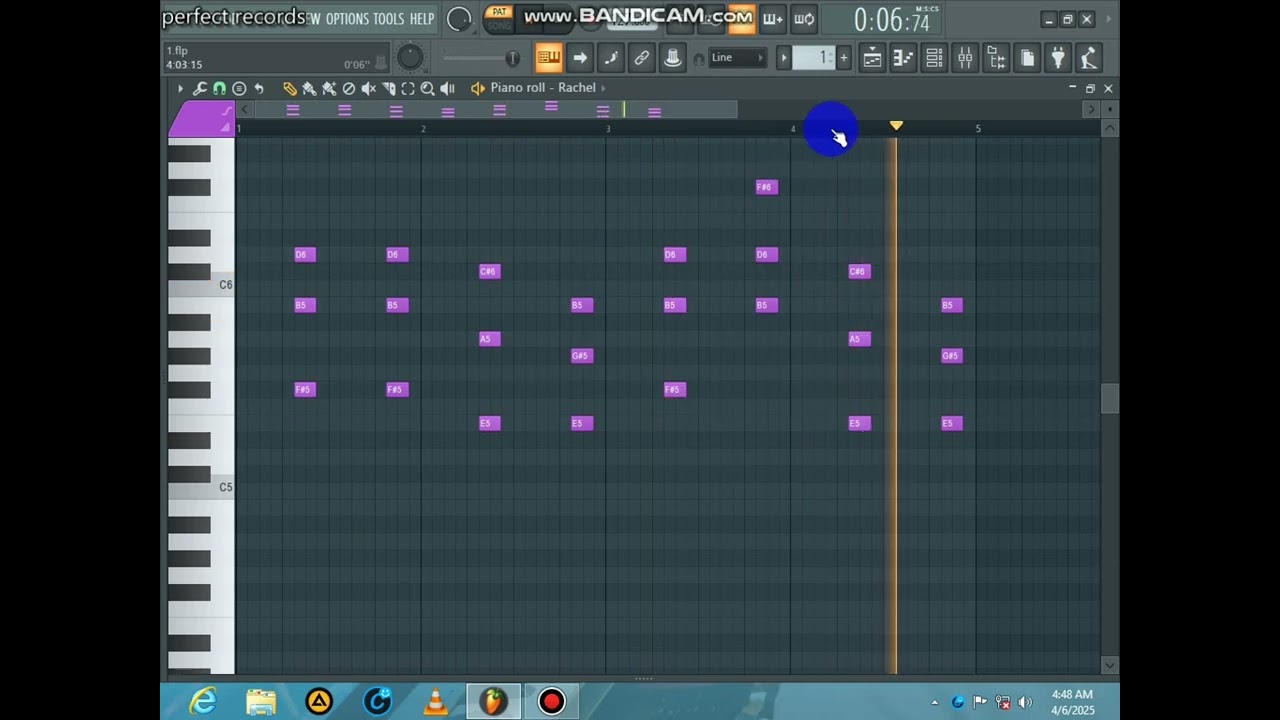Click the undo arrow in piano roll toolbar
Screen dimensions: 1280x720
(x=259, y=89)
